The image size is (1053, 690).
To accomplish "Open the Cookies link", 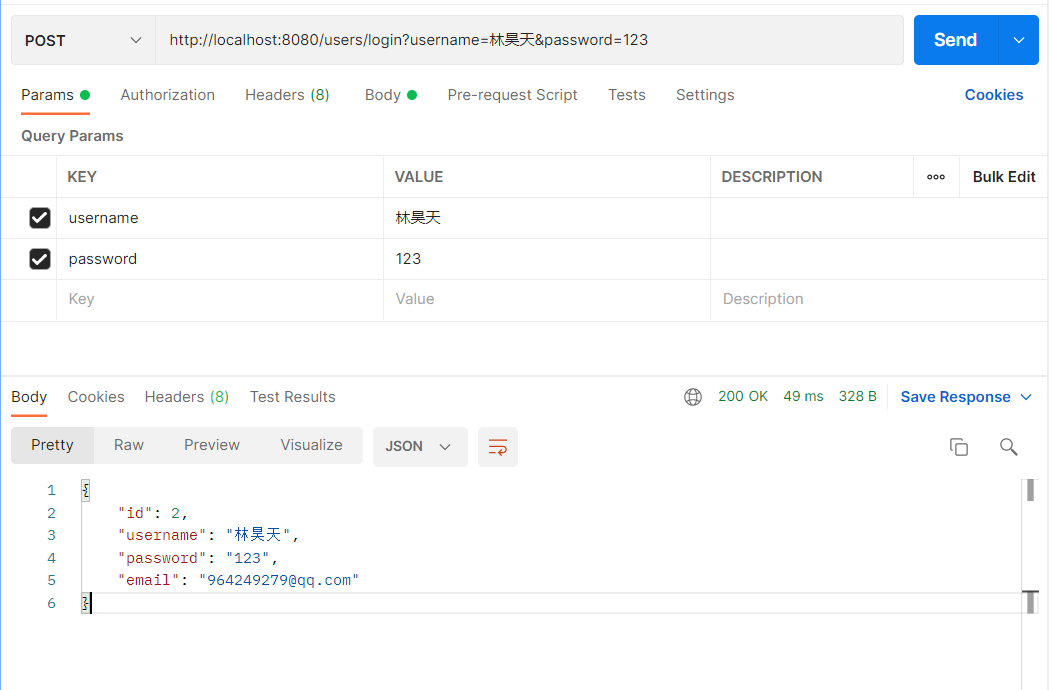I will pyautogui.click(x=994, y=95).
